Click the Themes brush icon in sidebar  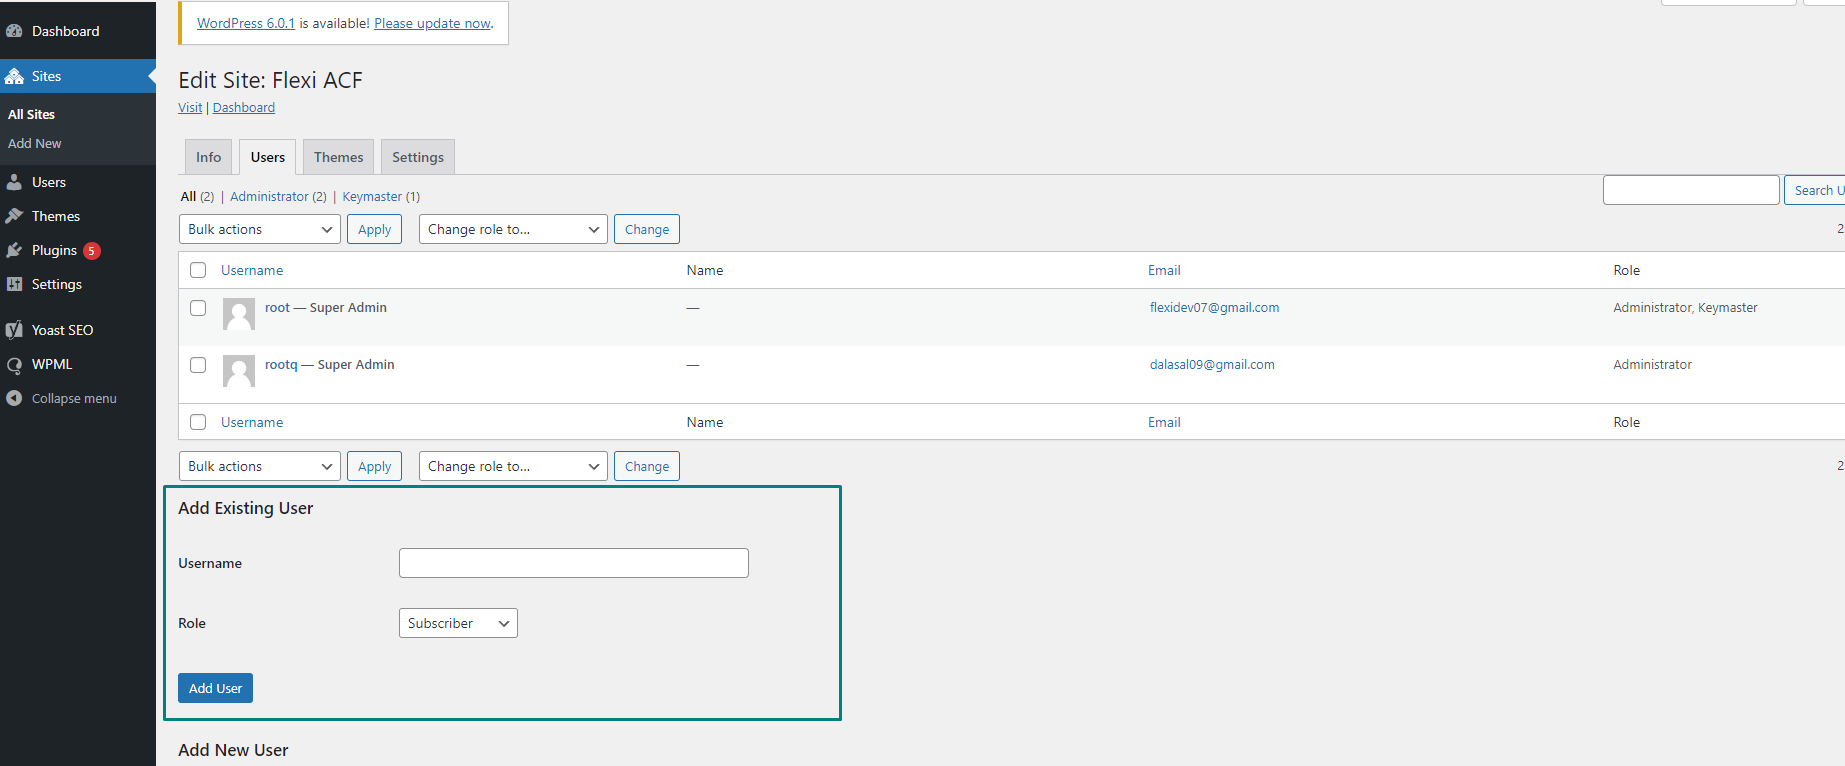14,216
